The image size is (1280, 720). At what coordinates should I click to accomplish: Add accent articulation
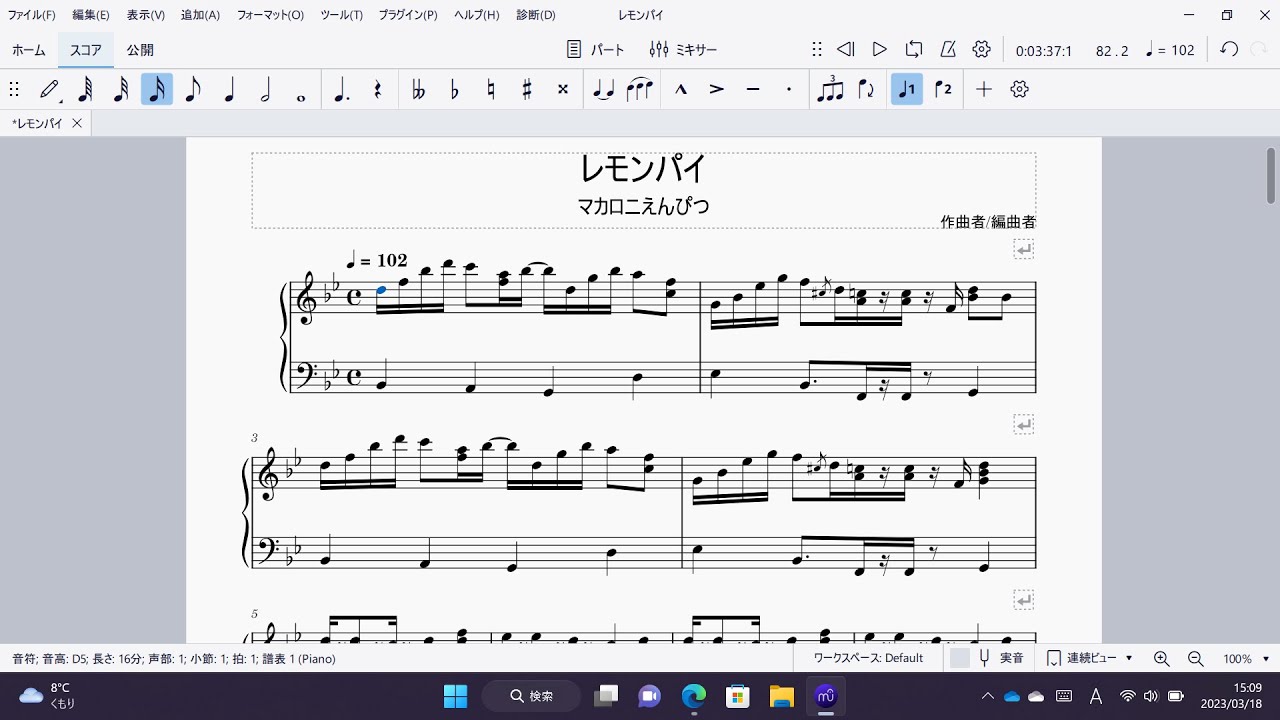(x=717, y=89)
